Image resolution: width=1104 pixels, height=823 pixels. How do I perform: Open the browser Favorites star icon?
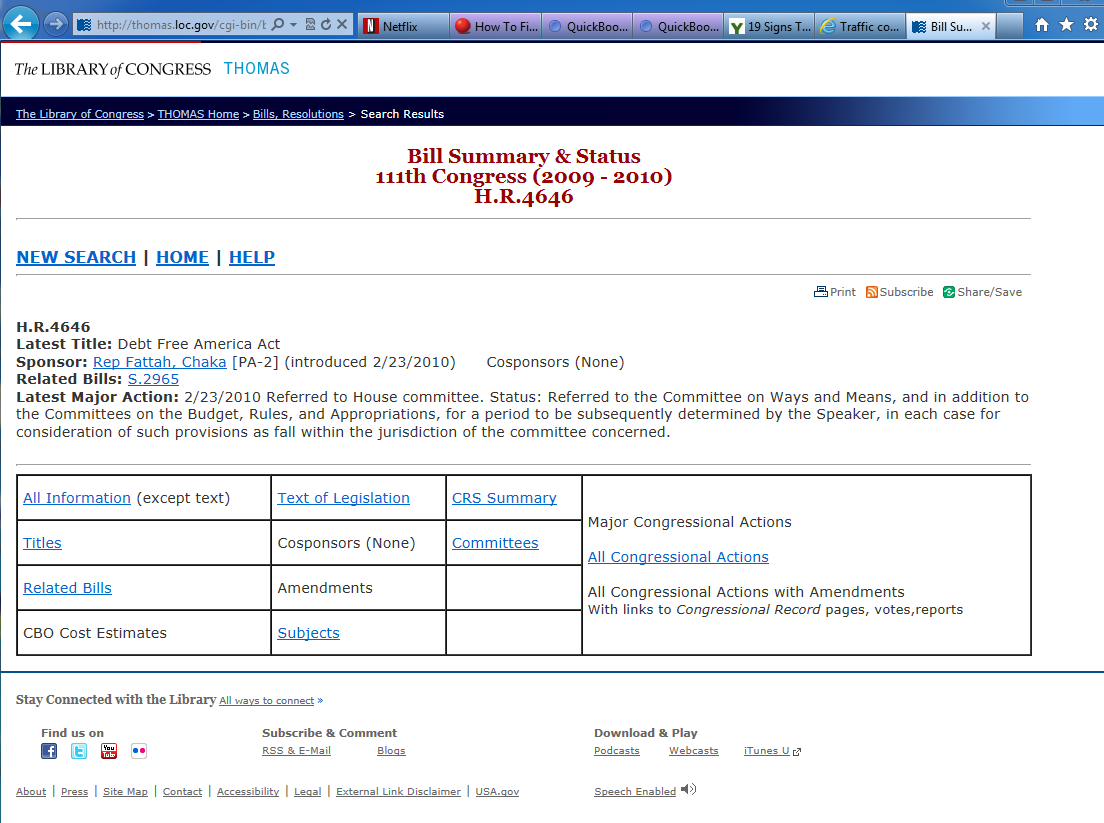(1066, 25)
